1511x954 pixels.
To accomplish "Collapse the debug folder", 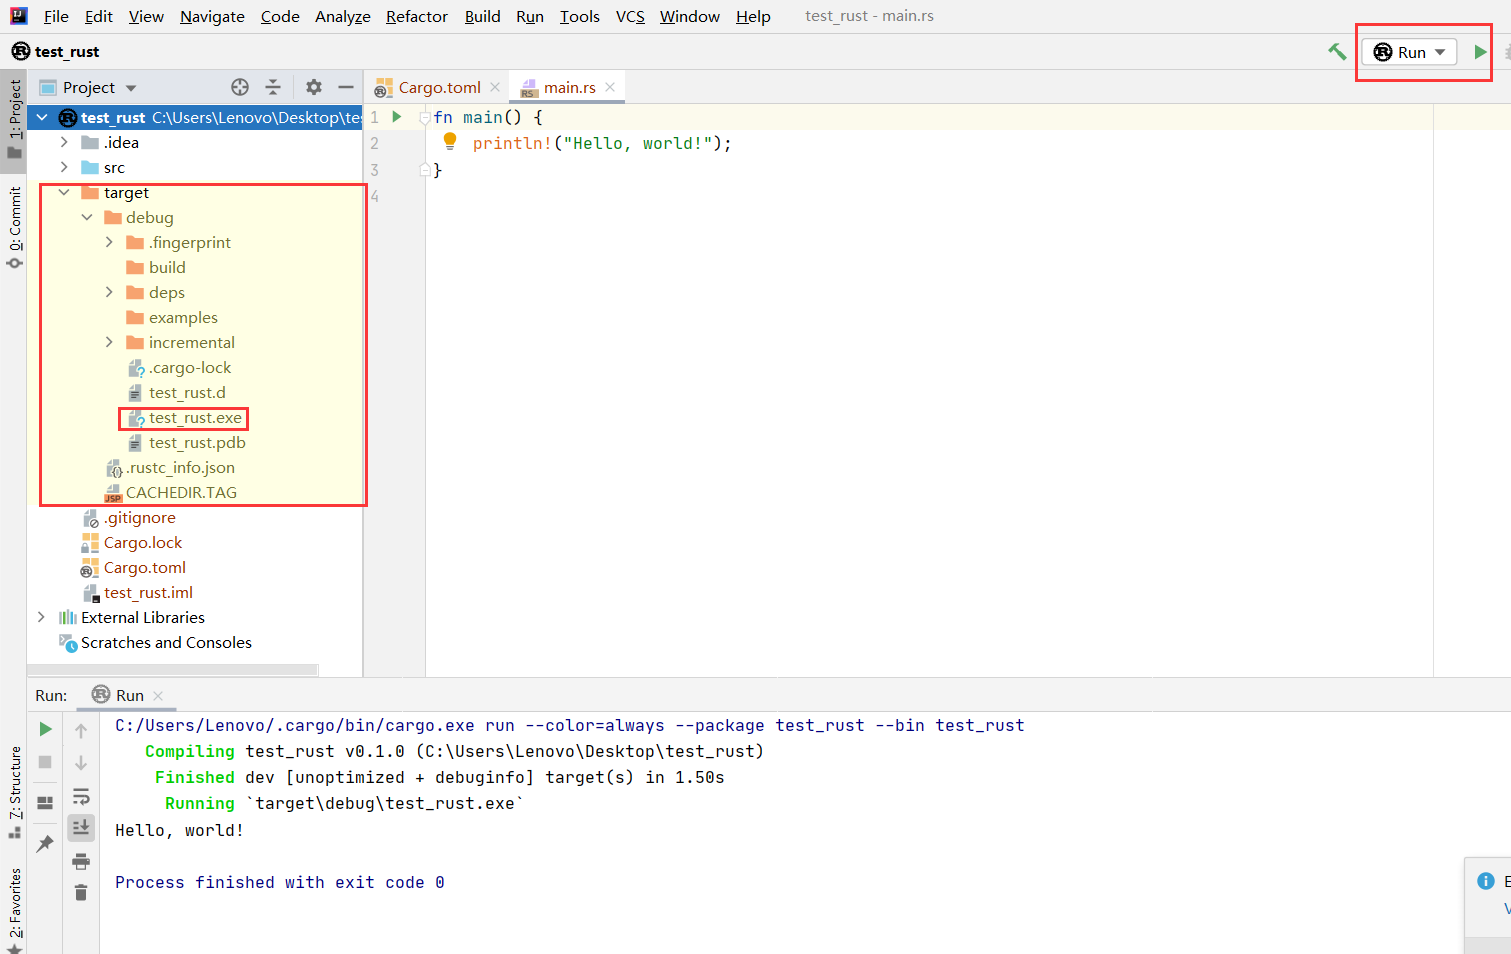I will (87, 217).
